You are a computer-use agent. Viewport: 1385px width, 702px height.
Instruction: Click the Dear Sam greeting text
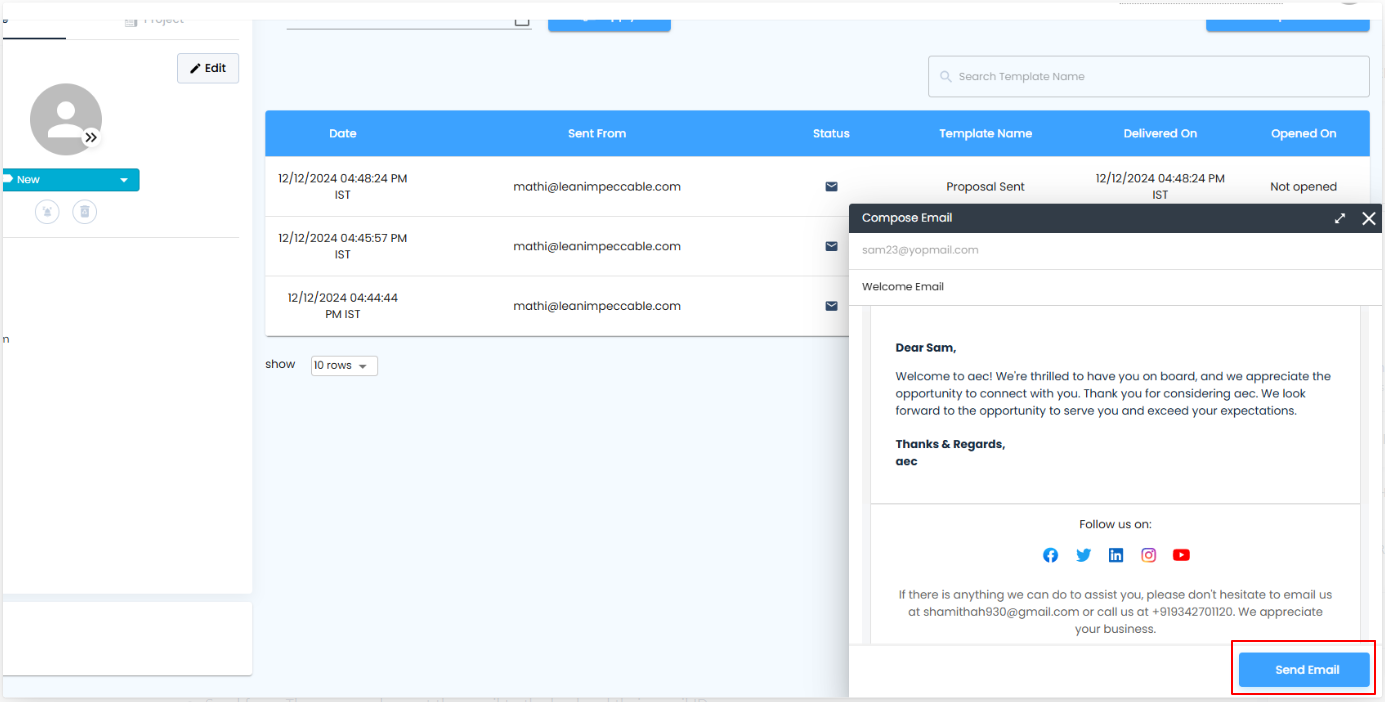point(926,348)
